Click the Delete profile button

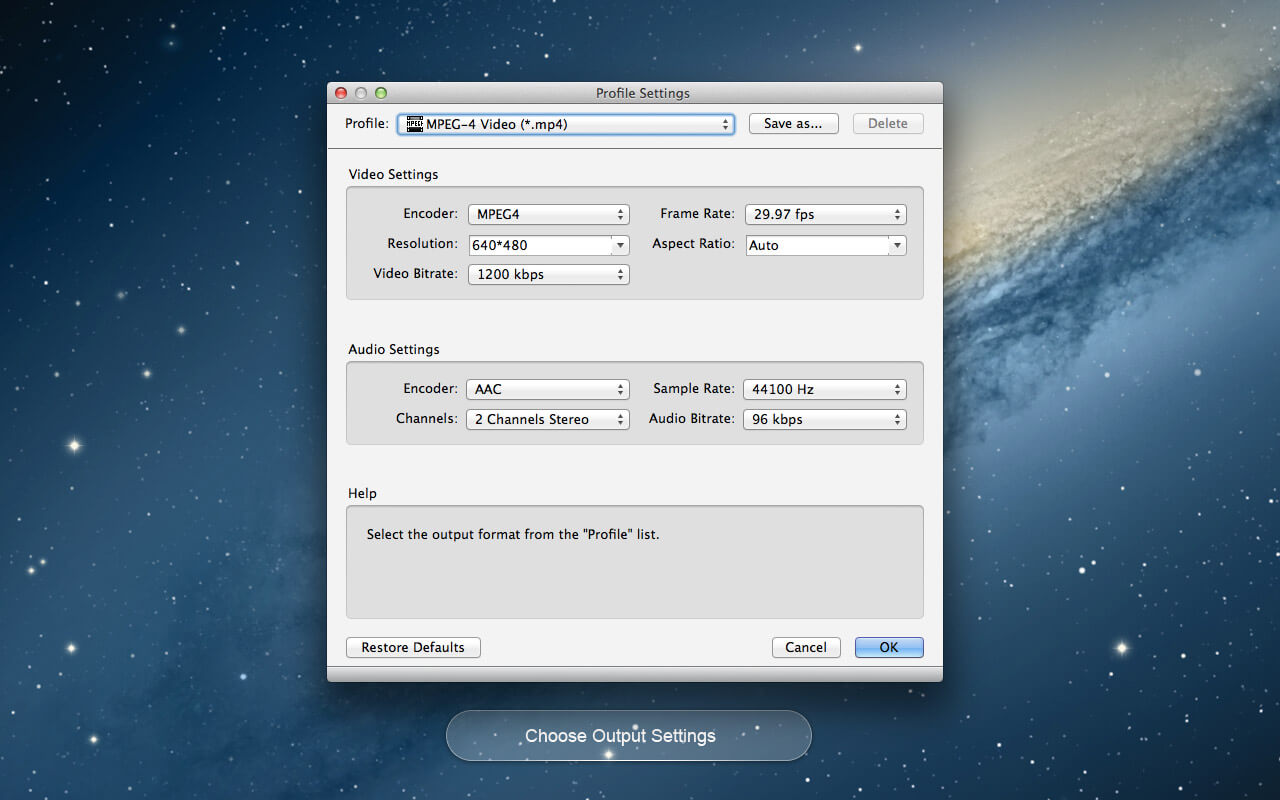click(x=887, y=124)
